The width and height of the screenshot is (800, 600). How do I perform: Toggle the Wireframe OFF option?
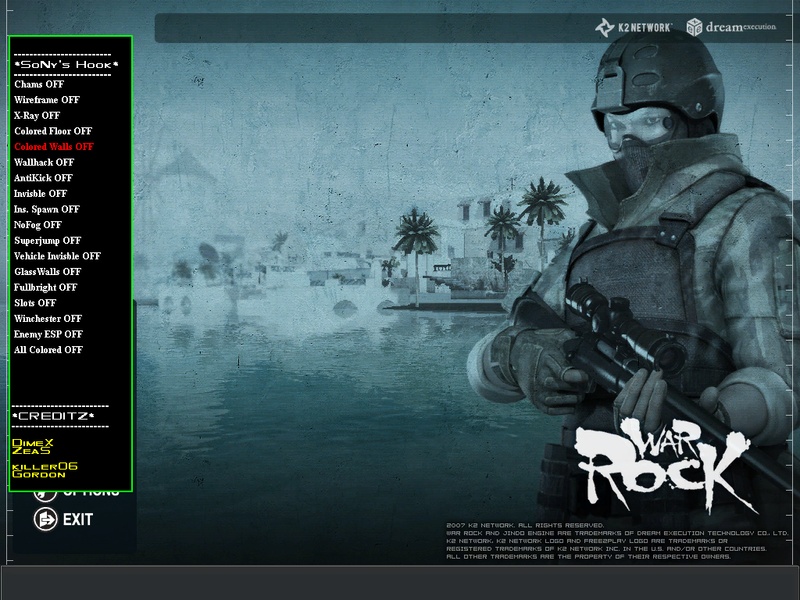coord(47,100)
